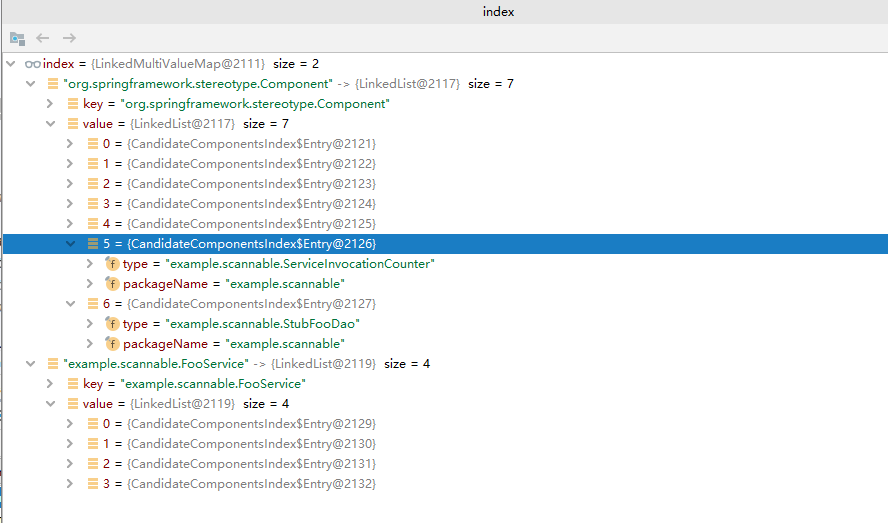Click the glasses icon beside index

pos(33,64)
